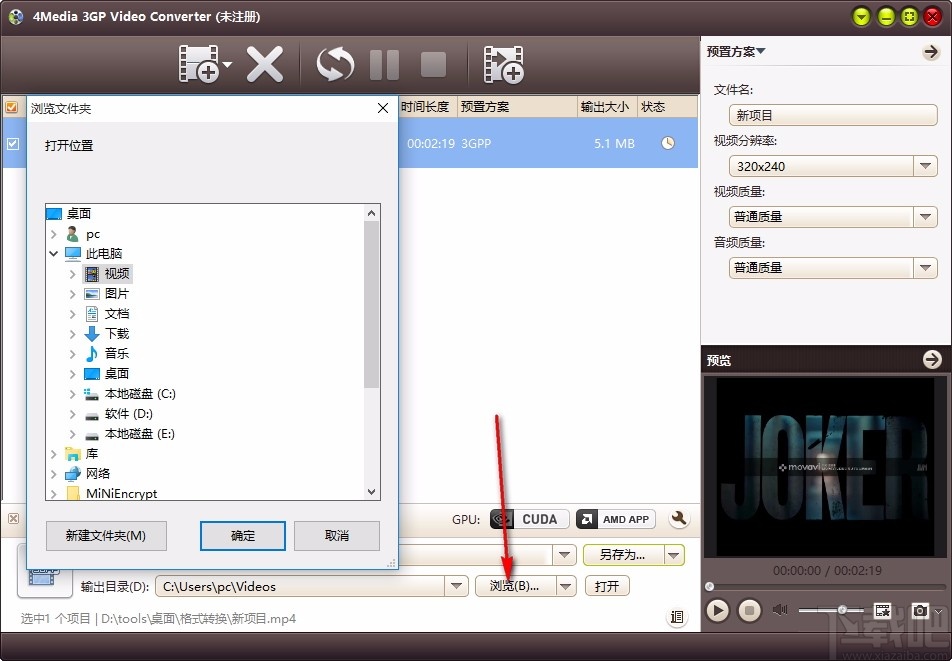This screenshot has height=661, width=952.
Task: Confirm folder selection with 确定 button
Action: [242, 536]
